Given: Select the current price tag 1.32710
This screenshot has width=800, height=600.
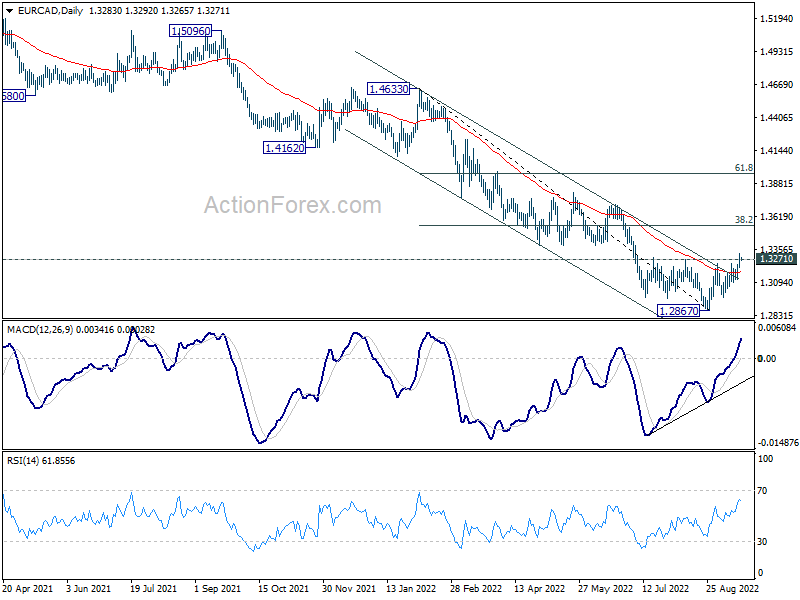Looking at the screenshot, I should [x=777, y=259].
